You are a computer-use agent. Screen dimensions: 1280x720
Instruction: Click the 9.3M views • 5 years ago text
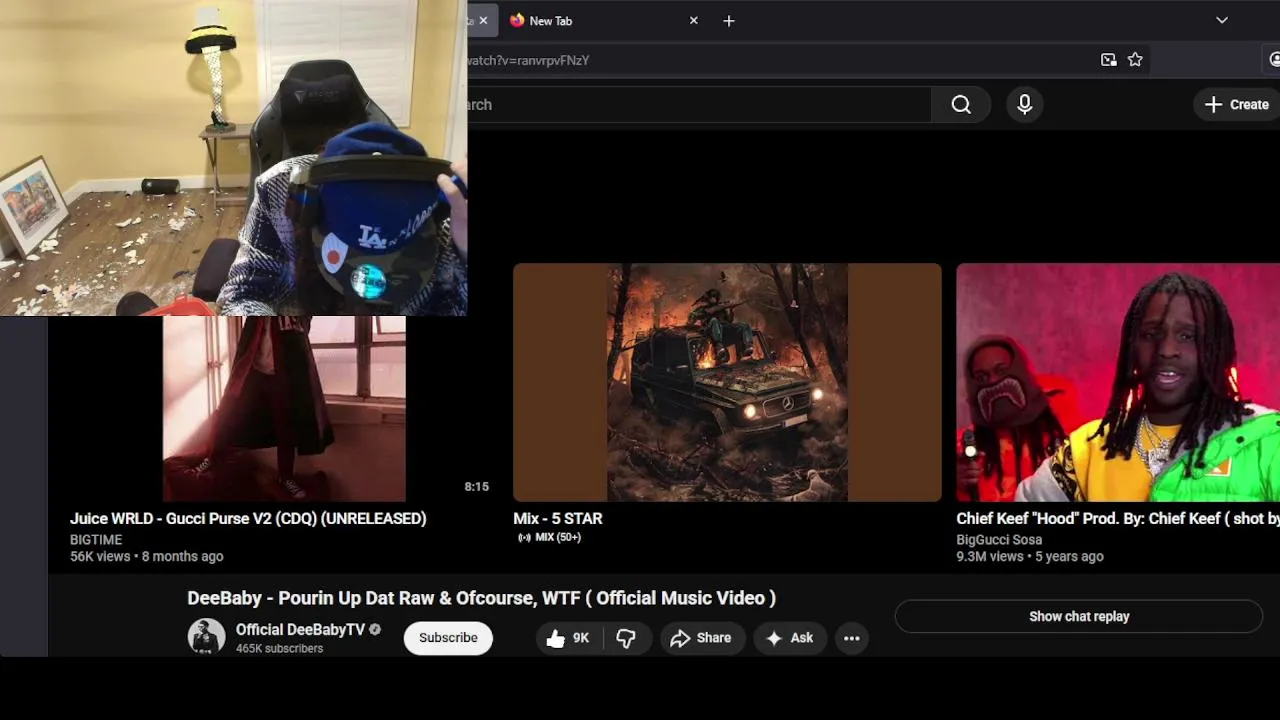click(1030, 557)
